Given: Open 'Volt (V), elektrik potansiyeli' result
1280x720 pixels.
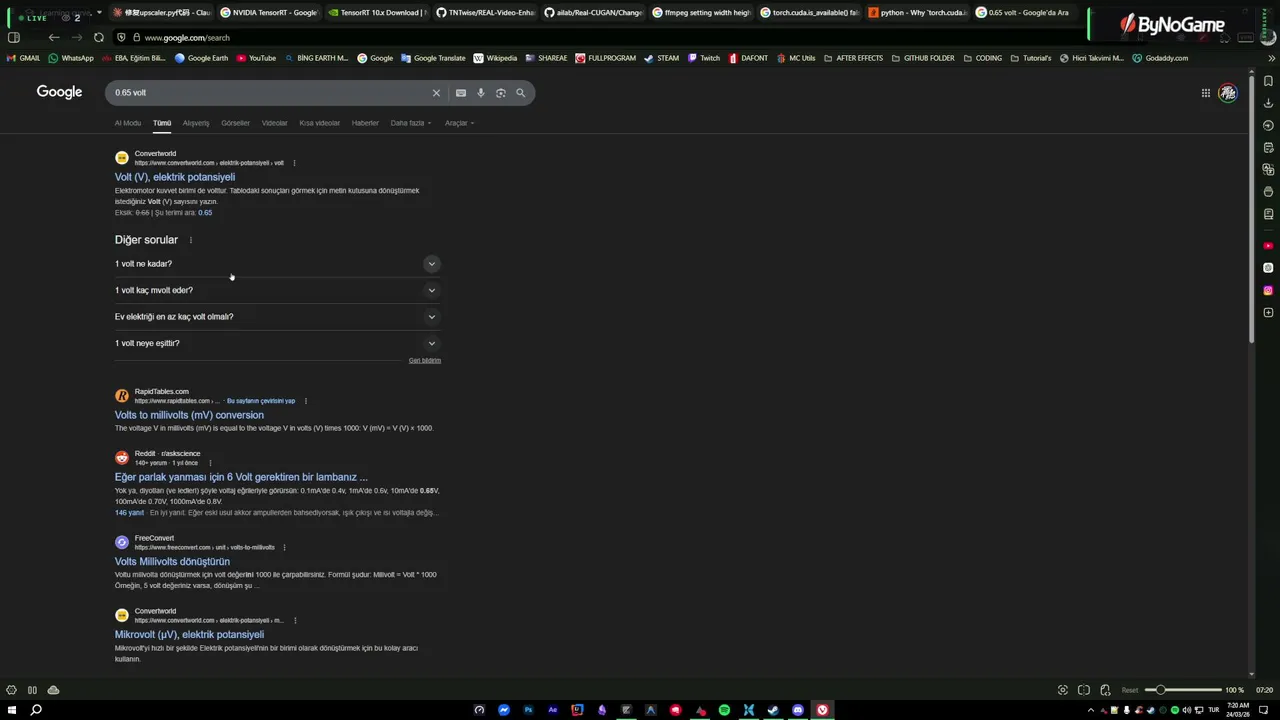Looking at the screenshot, I should [x=175, y=177].
